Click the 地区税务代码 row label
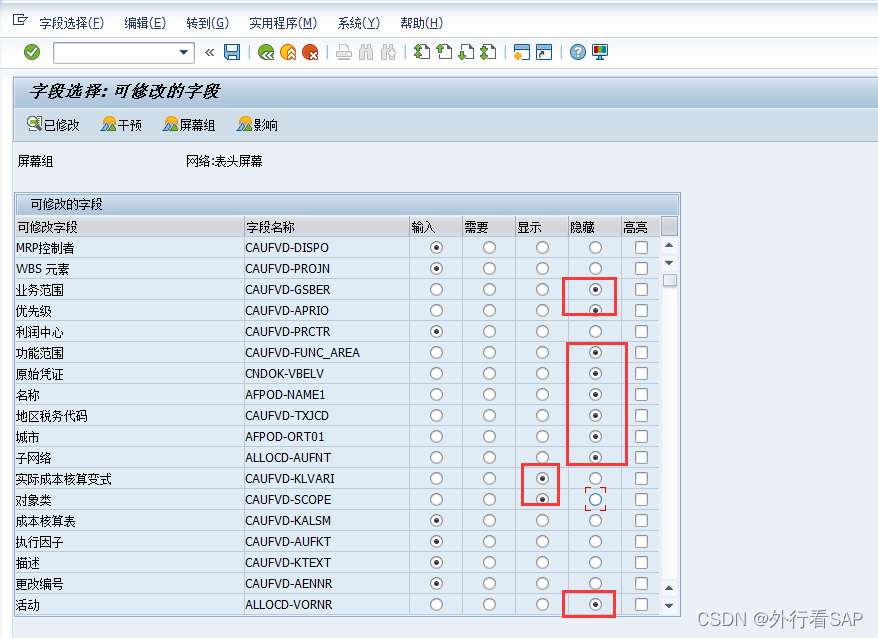This screenshot has height=638, width=878. tap(52, 416)
